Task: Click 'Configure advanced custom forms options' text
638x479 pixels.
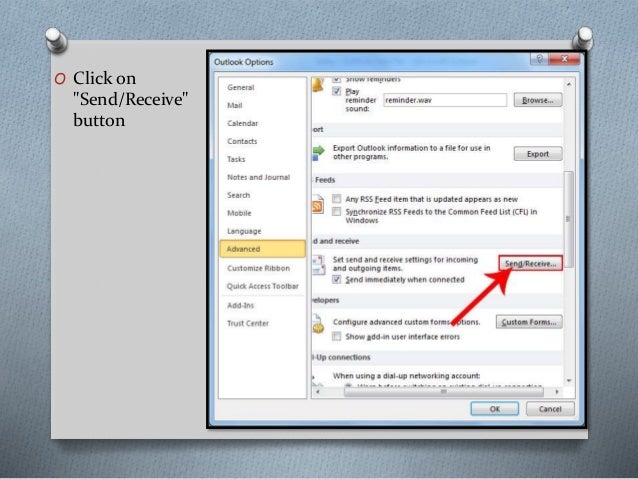Action: [406, 322]
